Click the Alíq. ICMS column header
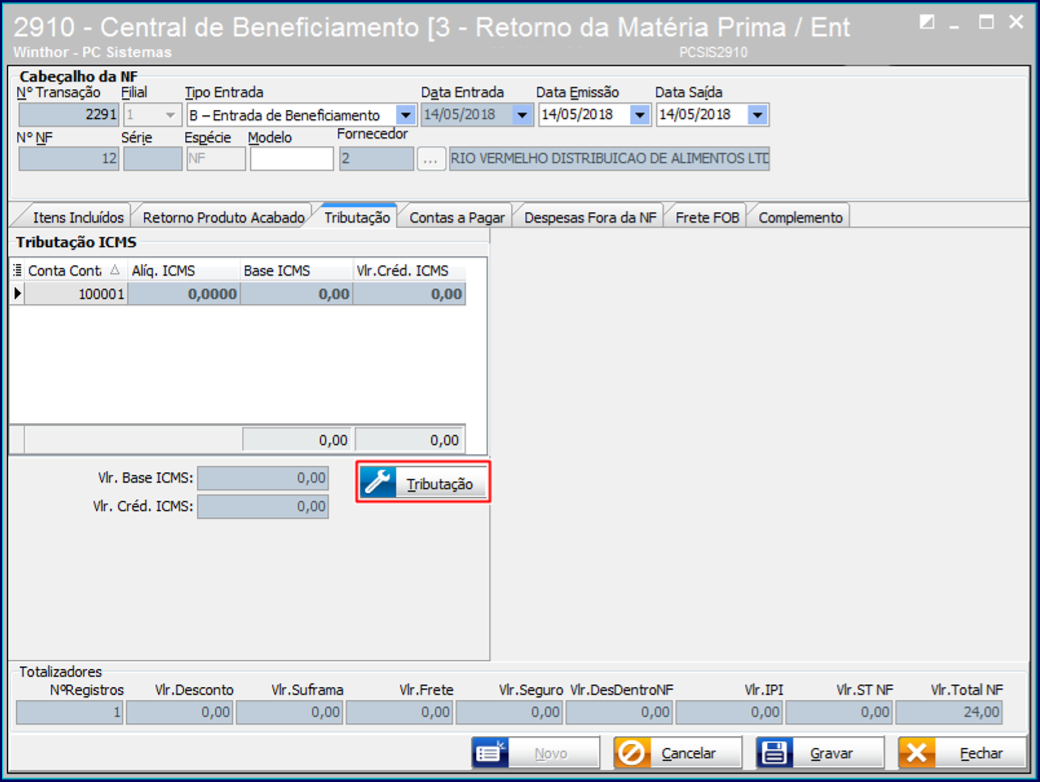The width and height of the screenshot is (1040, 782). click(183, 270)
